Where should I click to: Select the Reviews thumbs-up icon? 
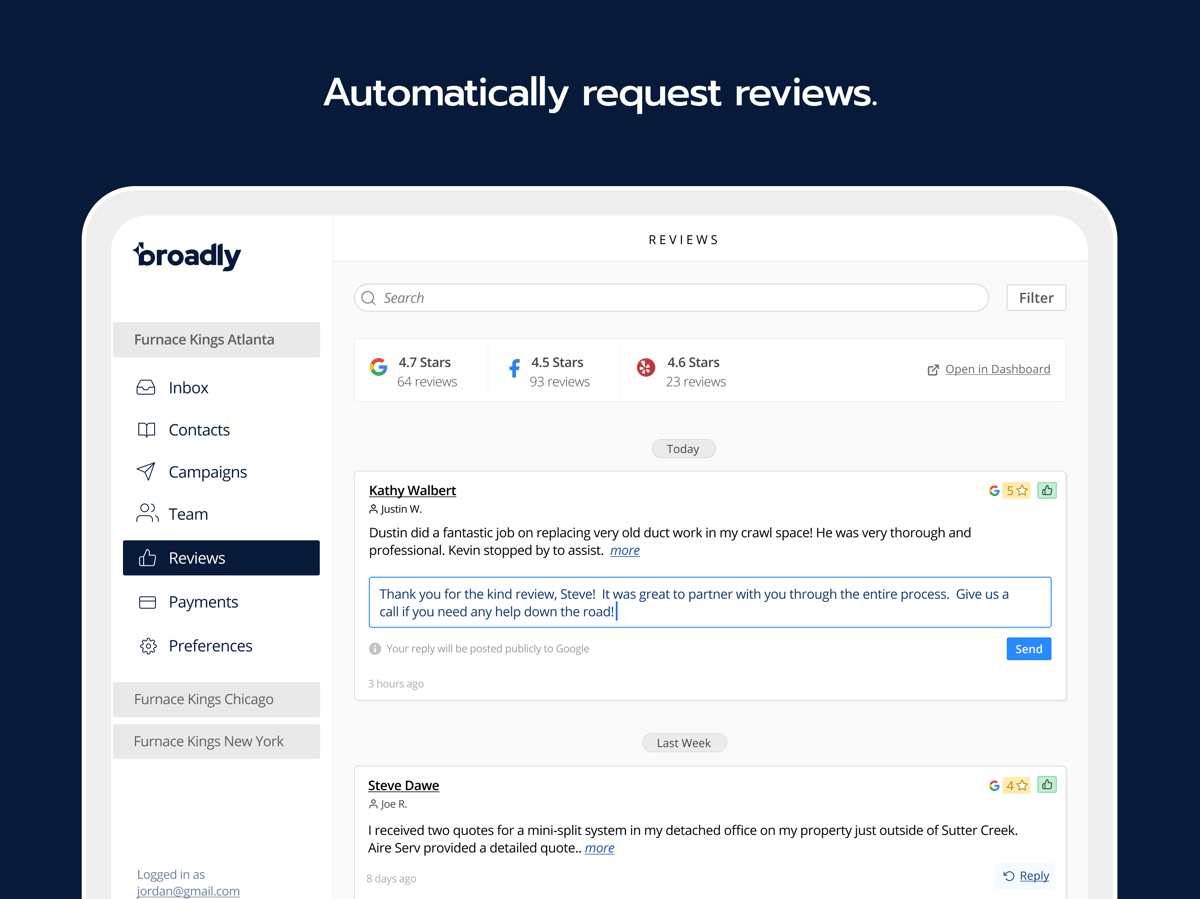pyautogui.click(x=148, y=557)
